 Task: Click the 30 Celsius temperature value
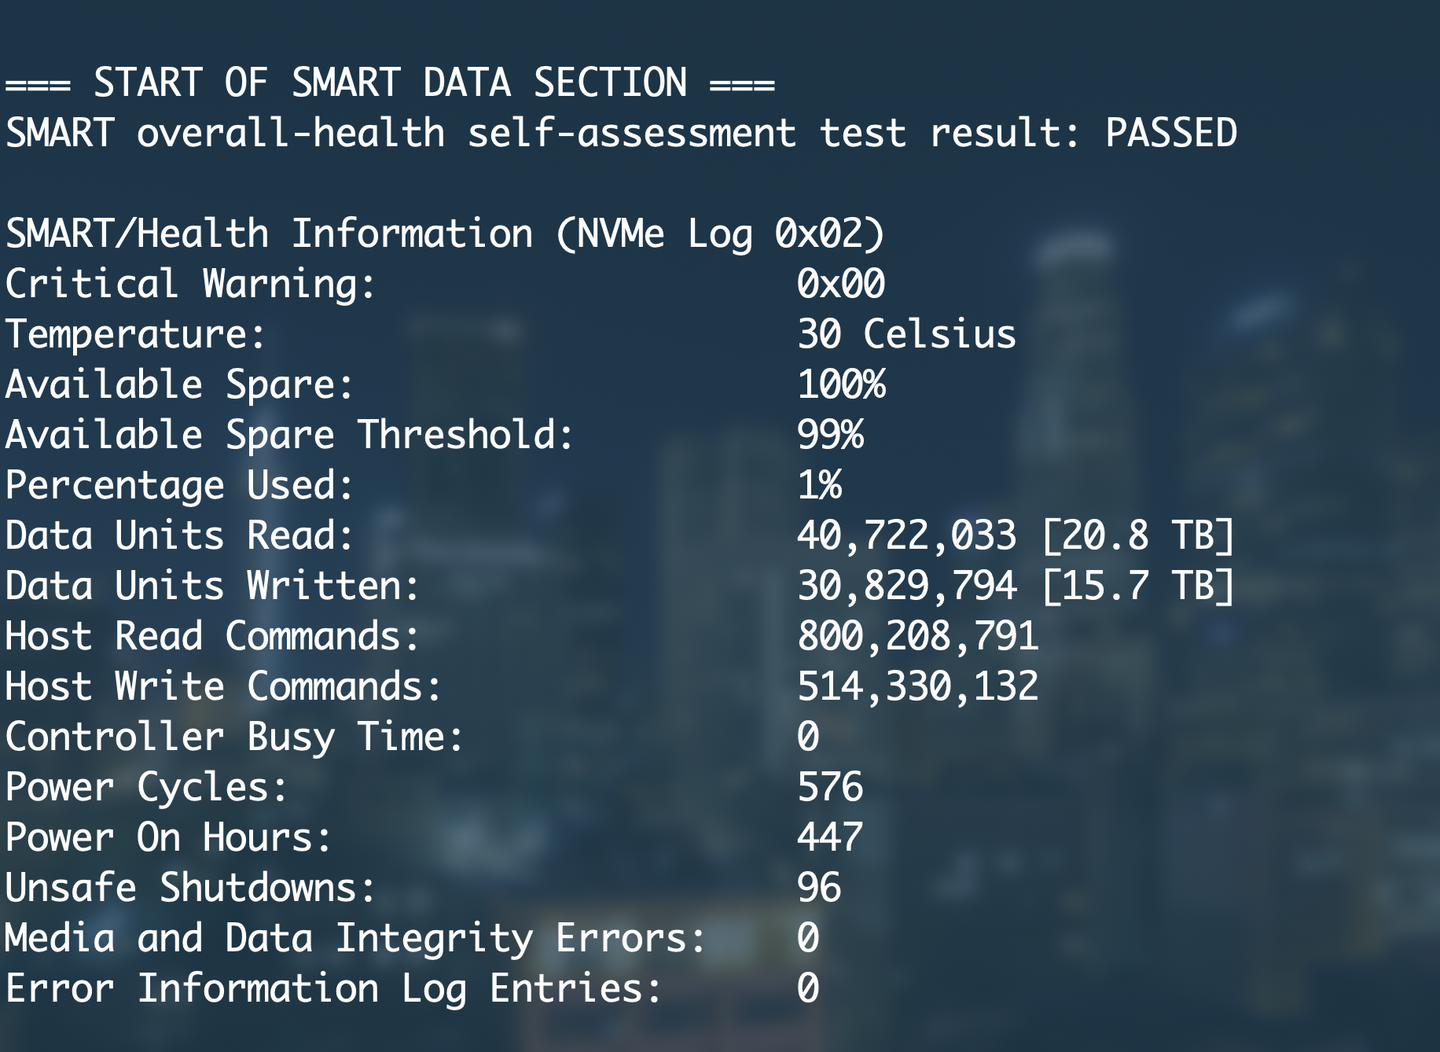906,334
